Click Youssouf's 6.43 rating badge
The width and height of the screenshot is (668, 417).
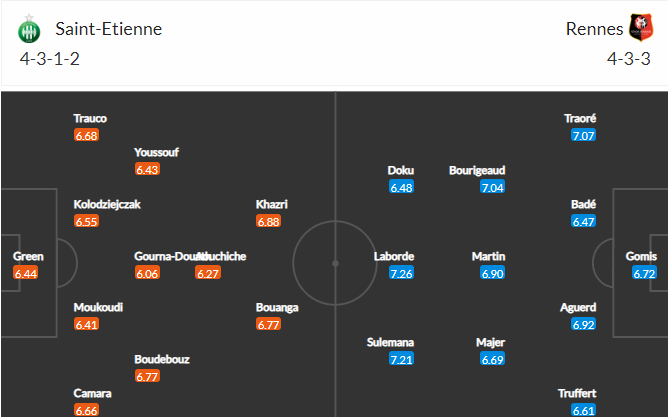(x=147, y=169)
